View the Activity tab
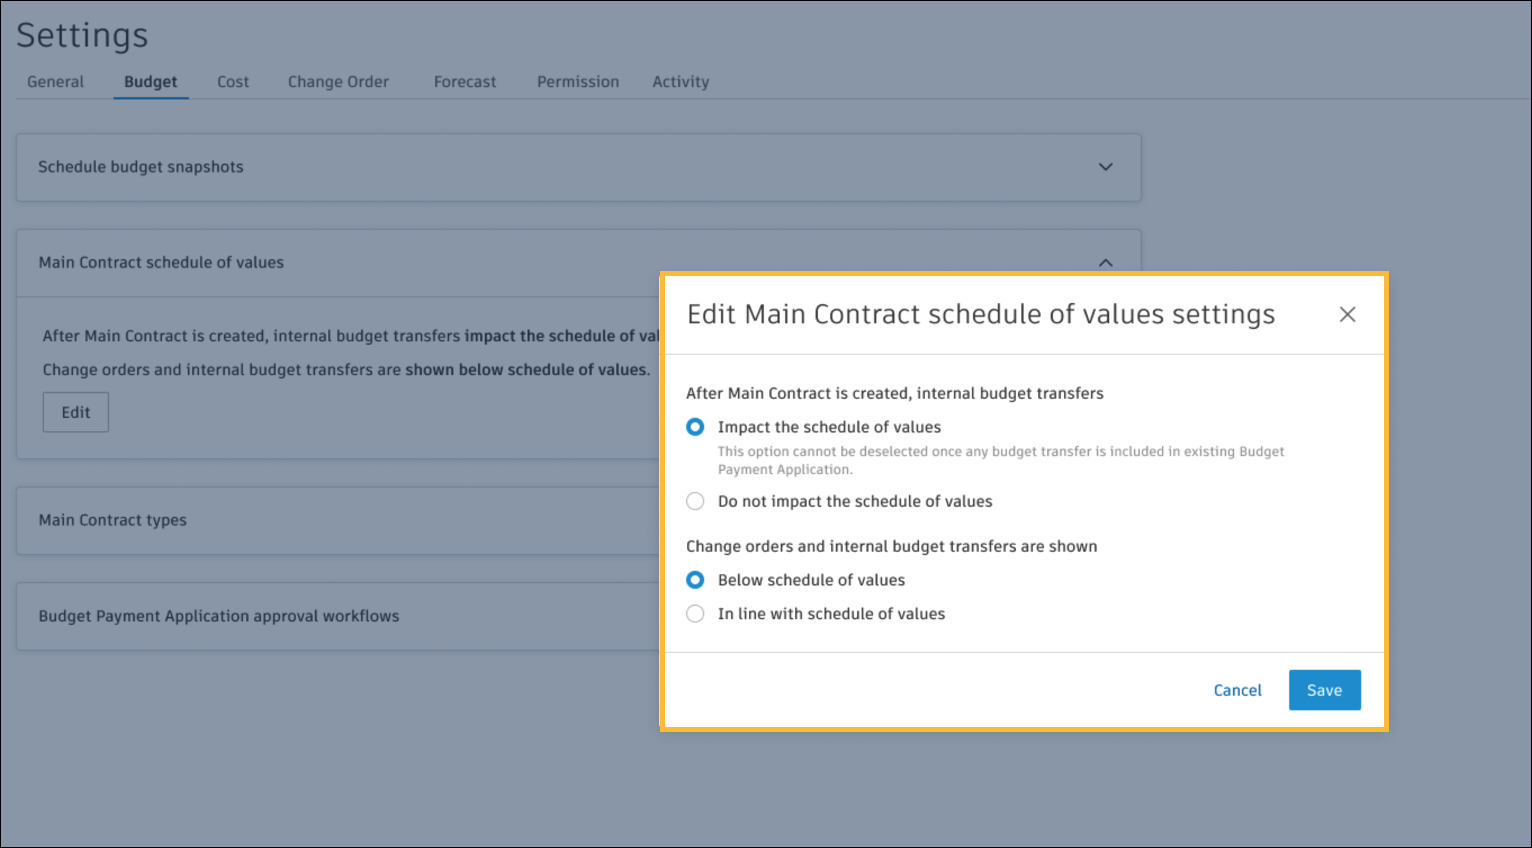 681,82
